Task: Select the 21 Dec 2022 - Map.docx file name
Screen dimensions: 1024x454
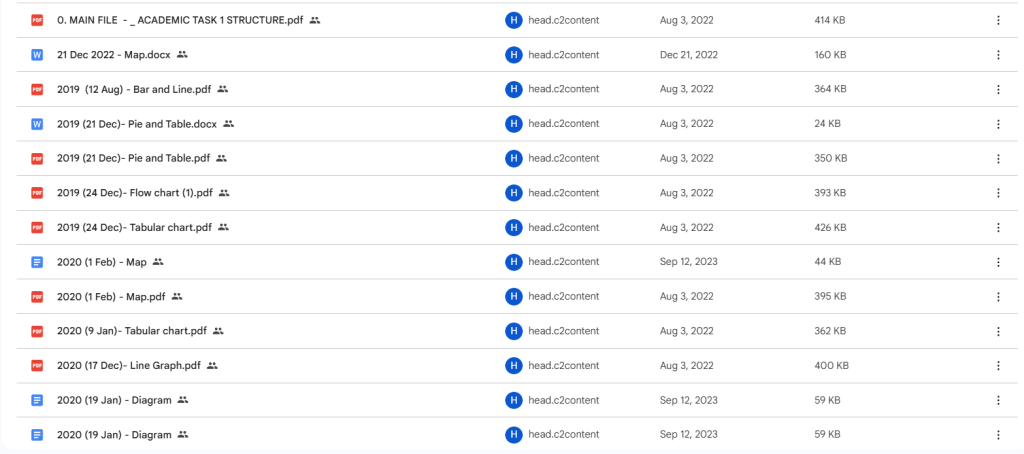Action: 113,55
